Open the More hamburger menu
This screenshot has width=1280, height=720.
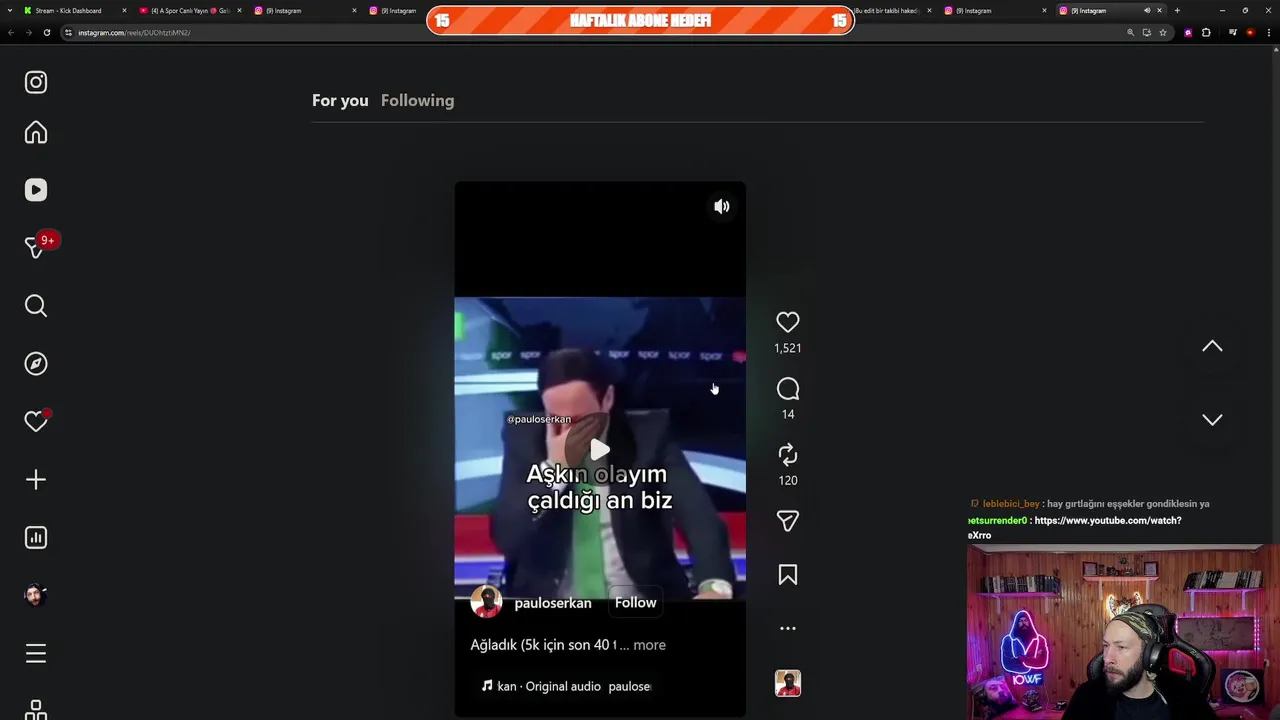(x=36, y=653)
